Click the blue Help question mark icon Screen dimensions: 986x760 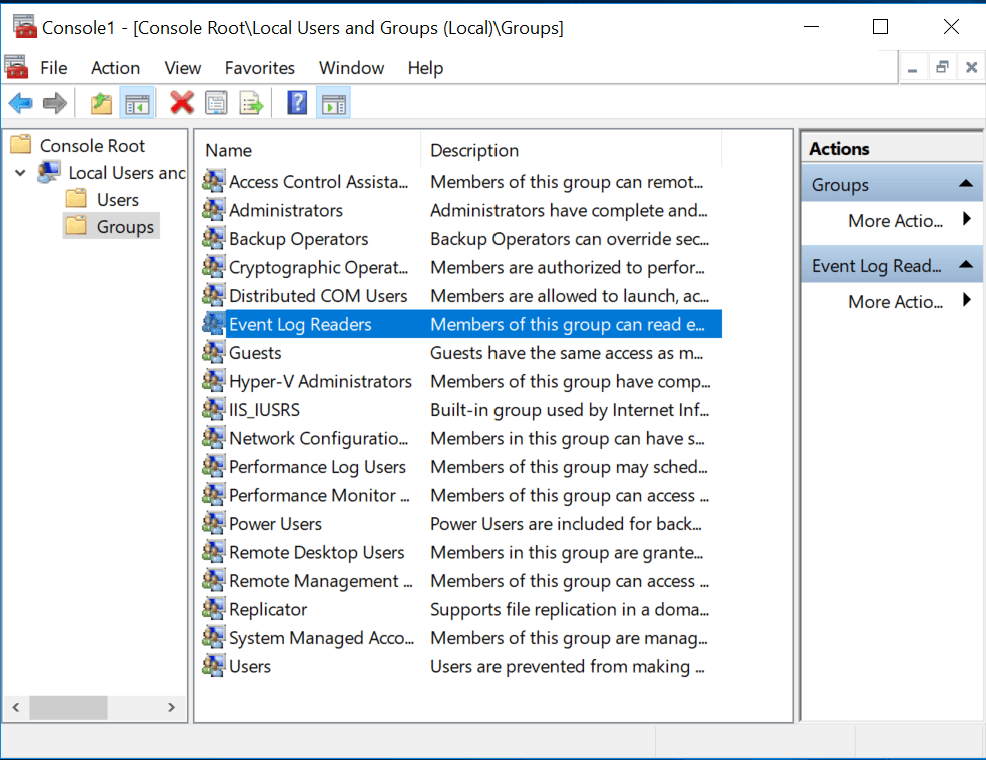[x=297, y=102]
